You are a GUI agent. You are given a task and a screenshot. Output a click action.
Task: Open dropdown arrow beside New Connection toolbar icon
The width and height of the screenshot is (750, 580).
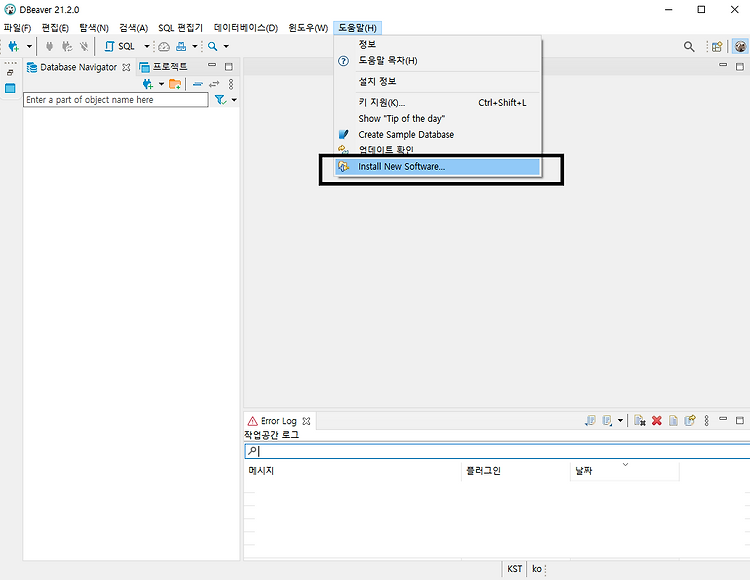tap(29, 46)
